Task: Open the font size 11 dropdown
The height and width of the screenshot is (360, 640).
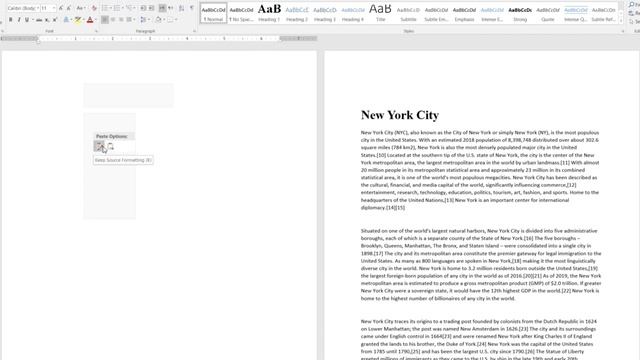Action: (53, 8)
